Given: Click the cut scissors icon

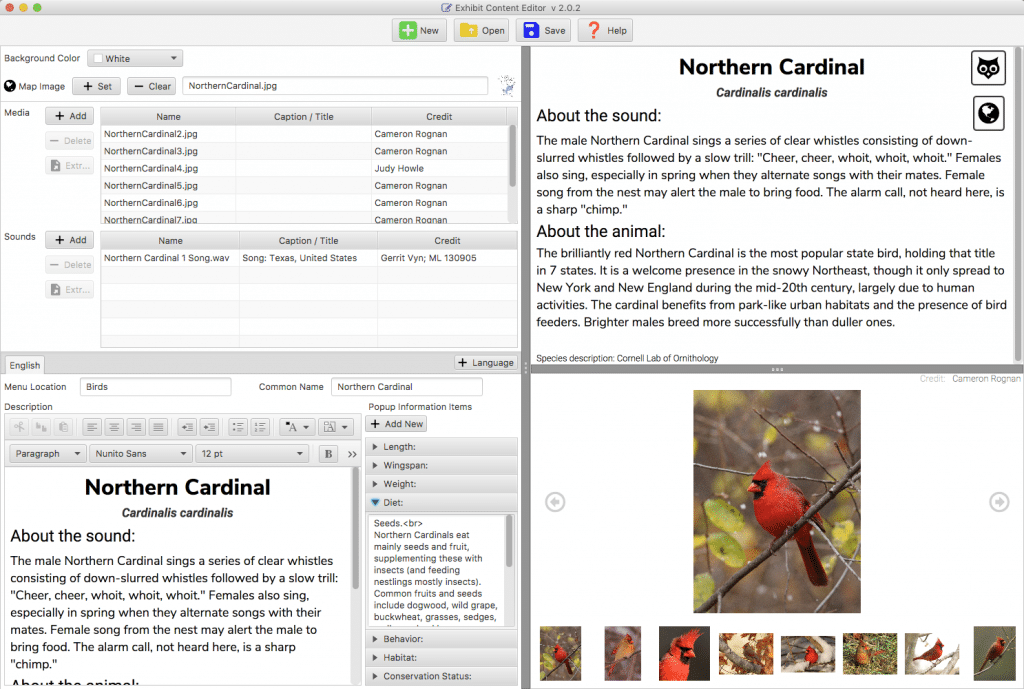Looking at the screenshot, I should [x=20, y=427].
